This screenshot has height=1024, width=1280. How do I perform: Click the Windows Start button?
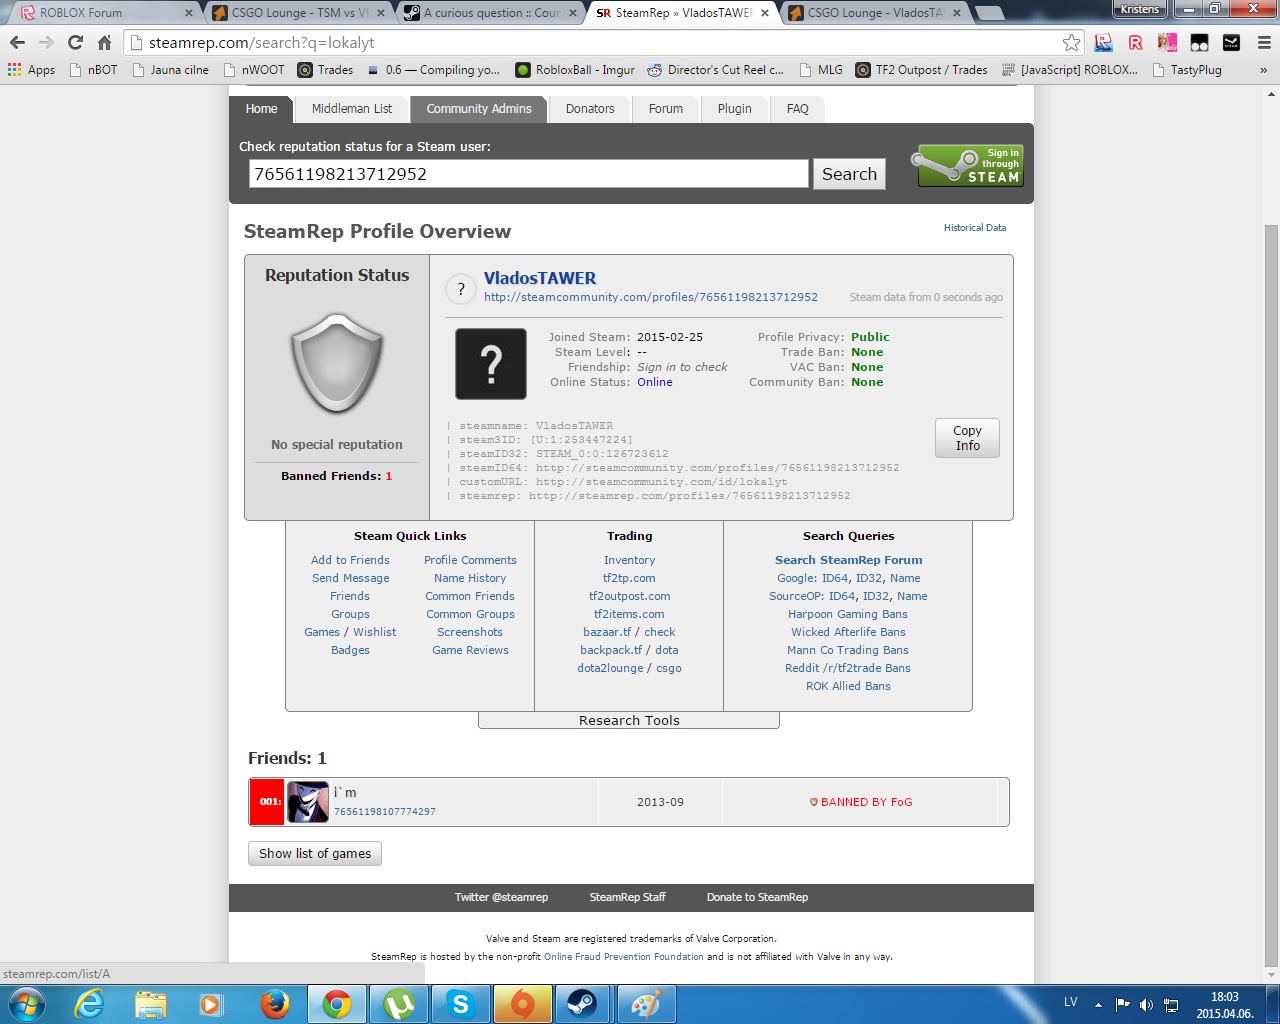[27, 1003]
